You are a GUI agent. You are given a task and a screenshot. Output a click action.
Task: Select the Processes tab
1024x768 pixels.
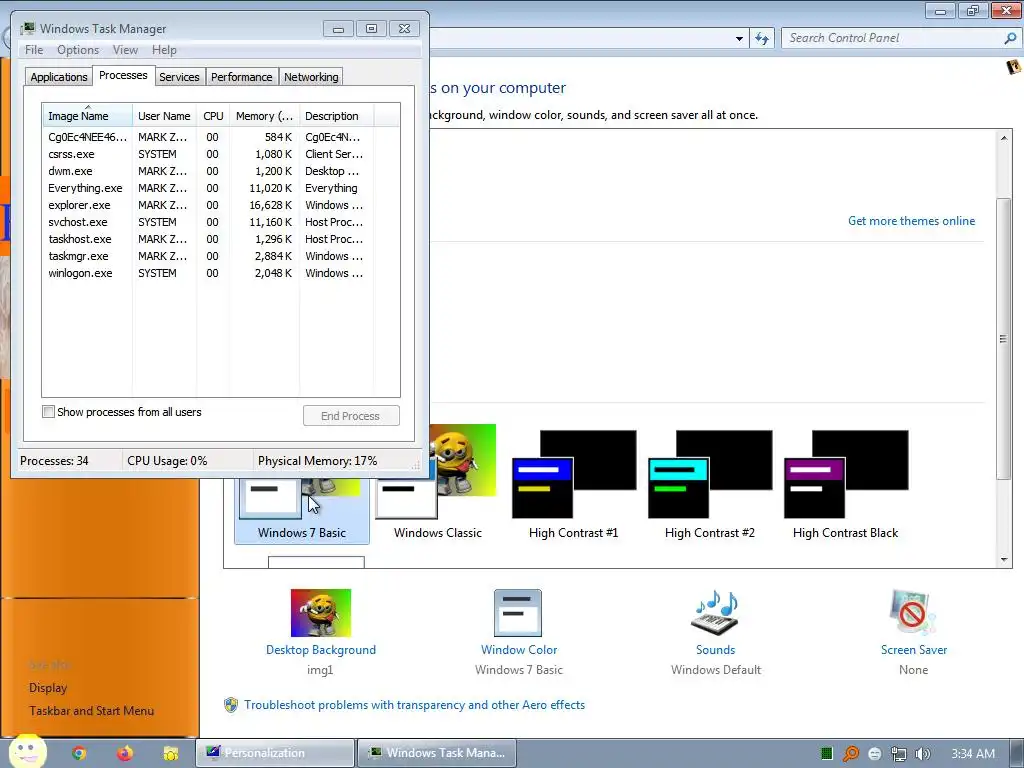click(x=123, y=76)
